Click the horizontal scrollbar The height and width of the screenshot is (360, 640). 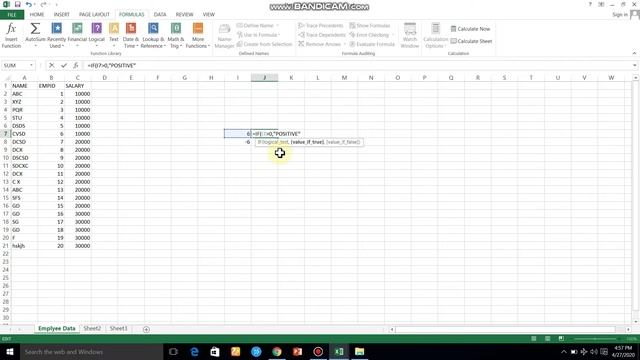pyautogui.click(x=505, y=329)
